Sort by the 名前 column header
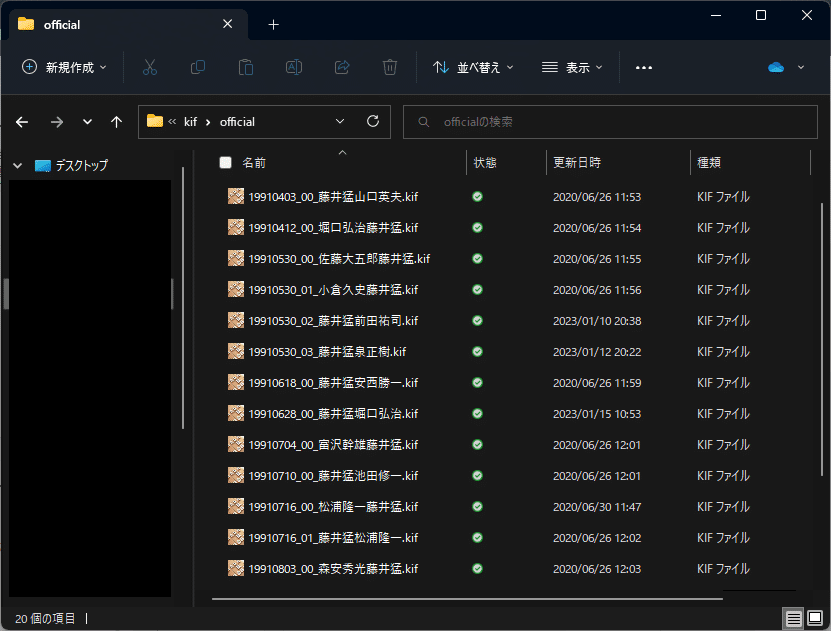The image size is (831, 631). 254,162
